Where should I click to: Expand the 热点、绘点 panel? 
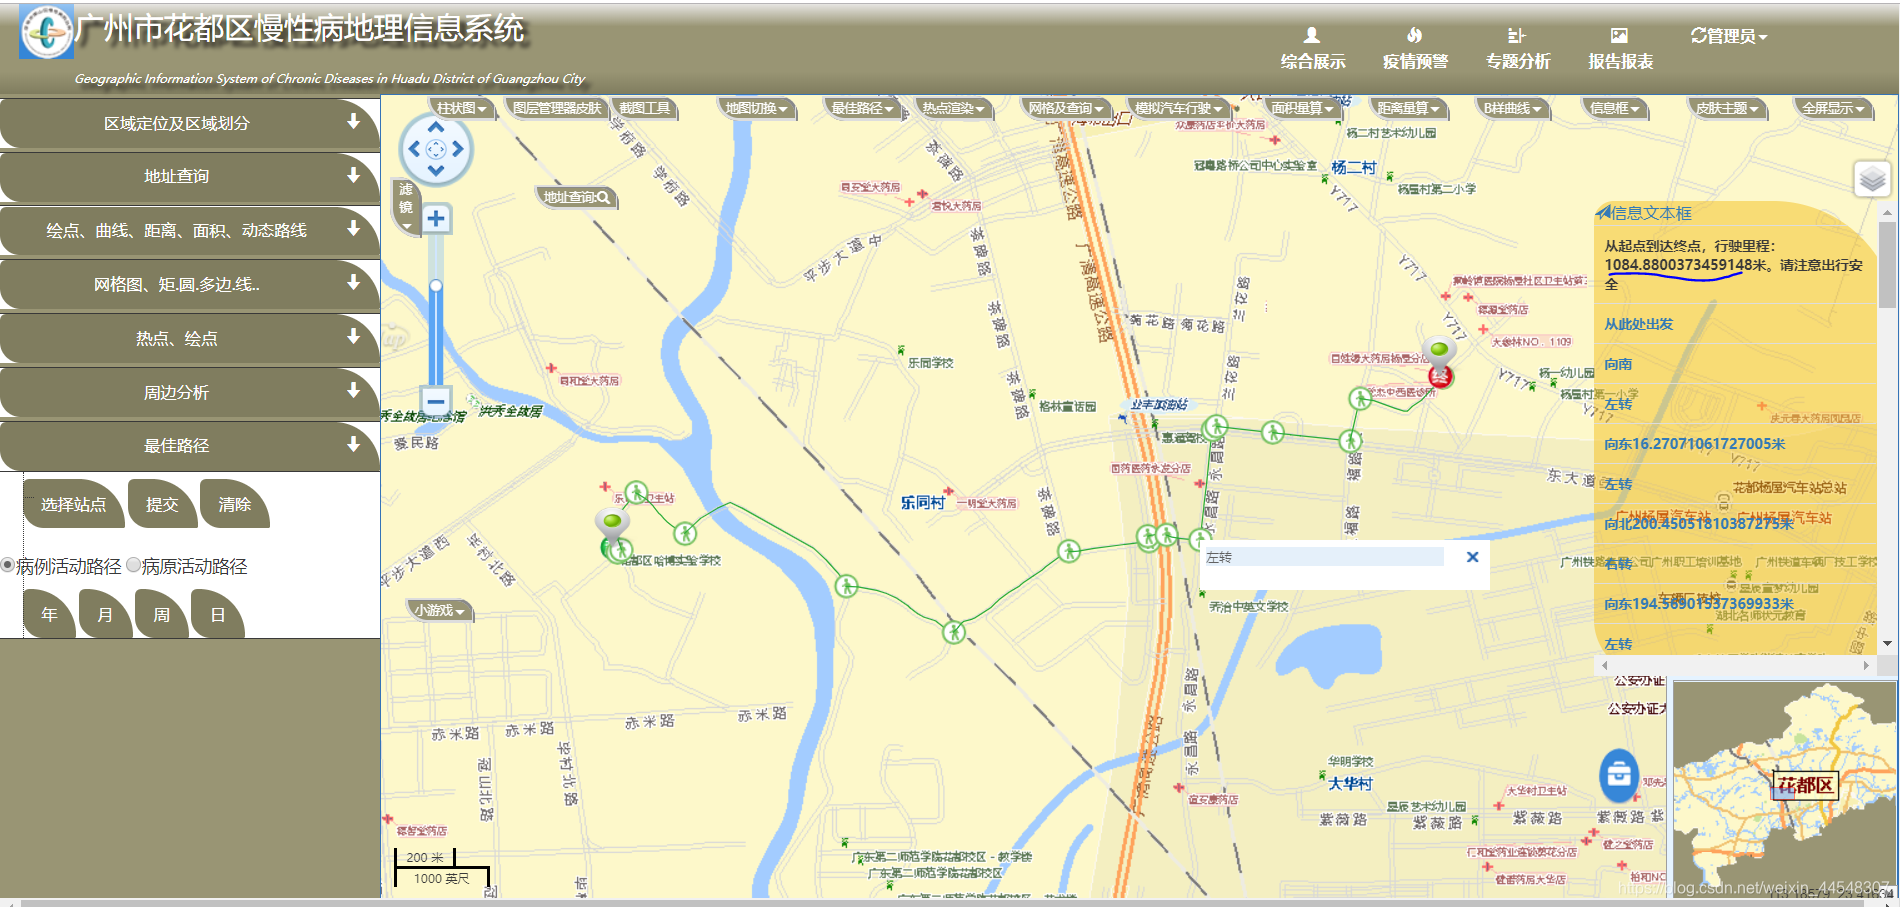click(189, 338)
